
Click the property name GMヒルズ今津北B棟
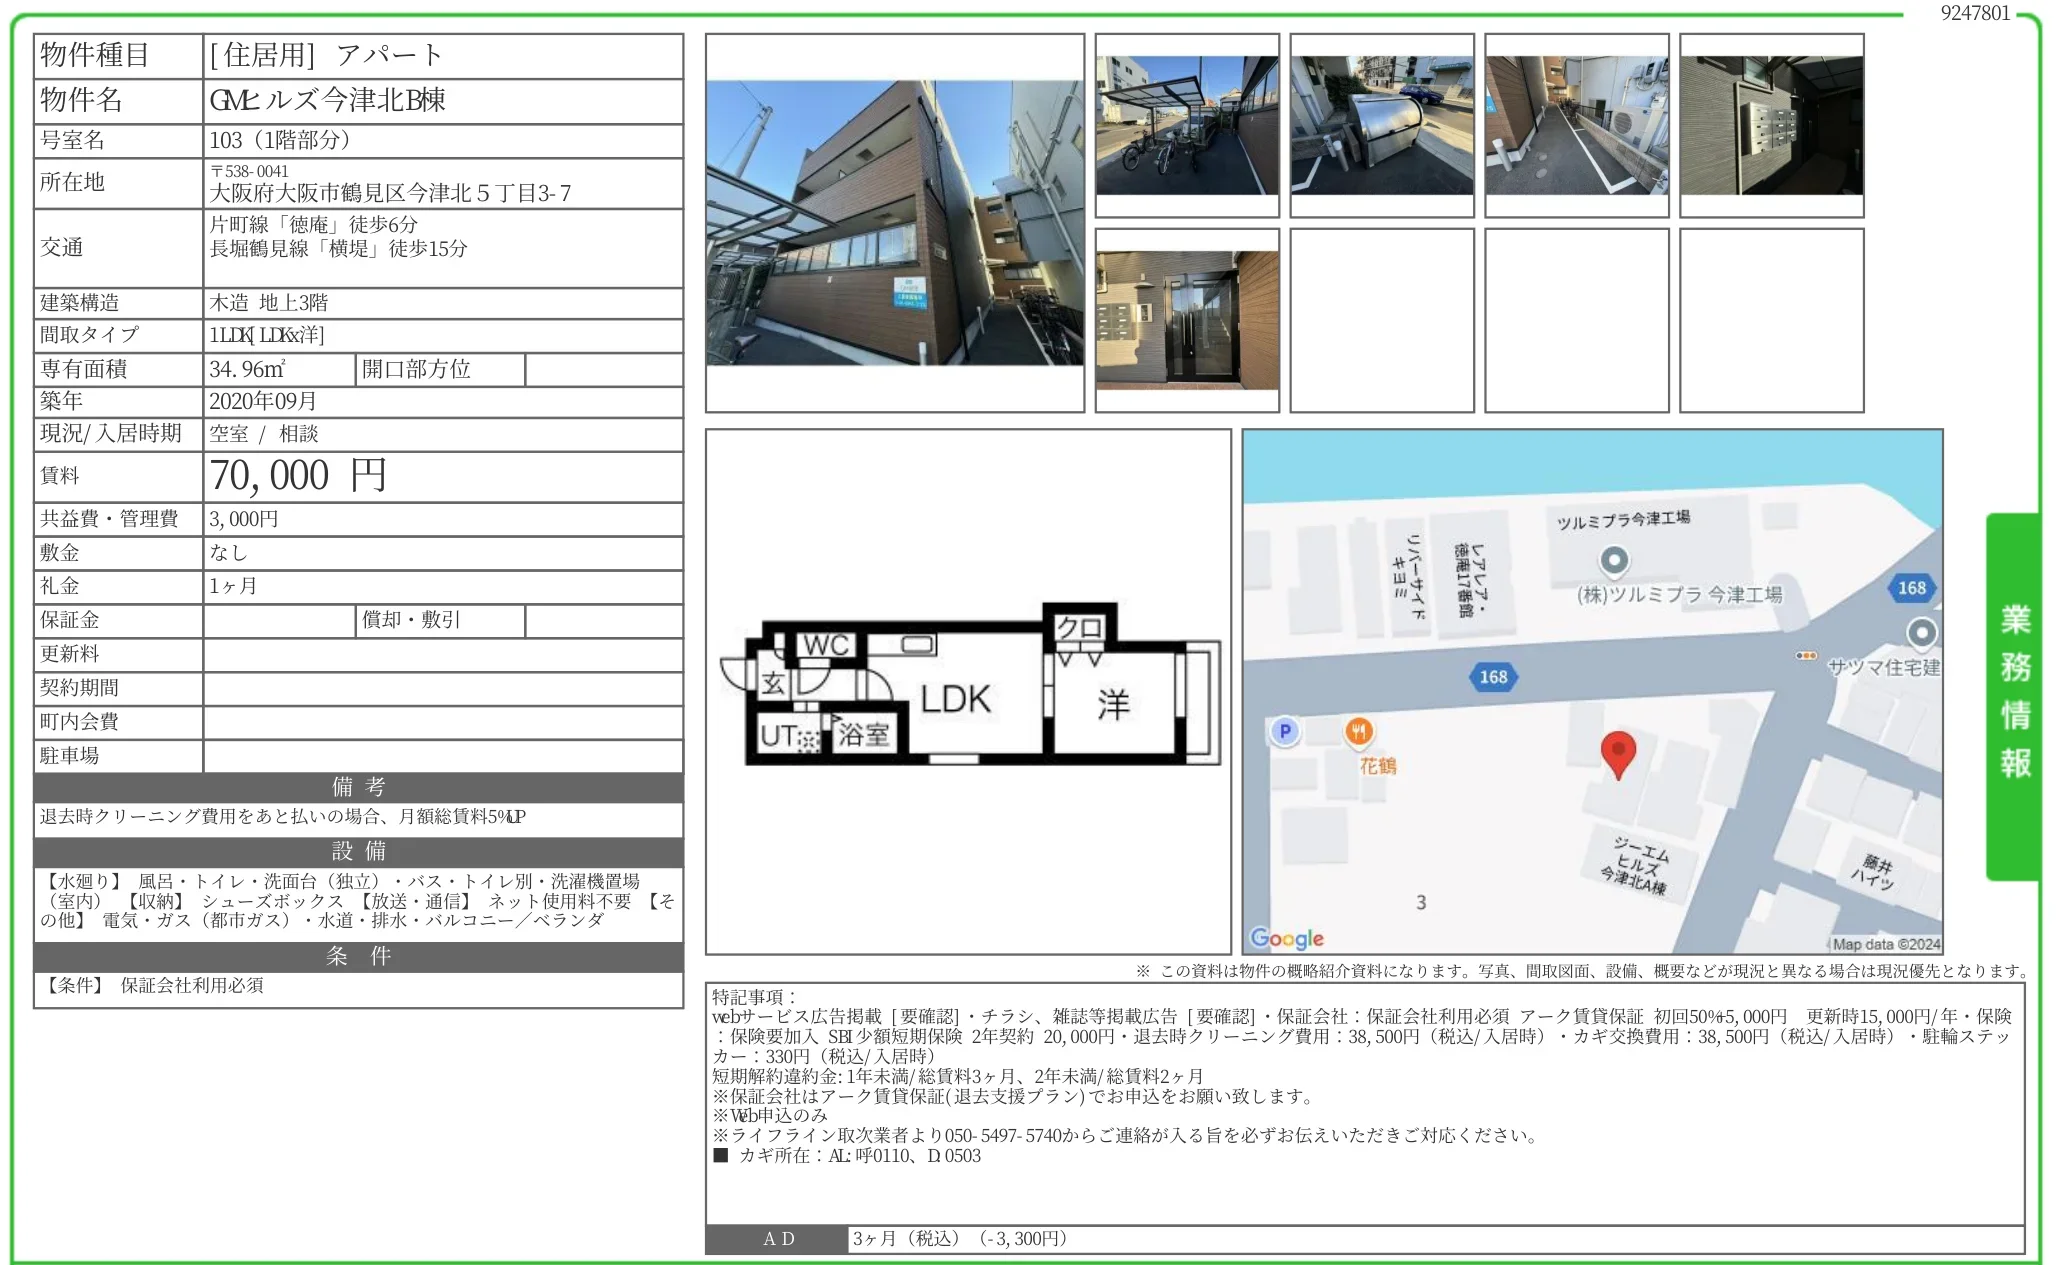pos(327,100)
